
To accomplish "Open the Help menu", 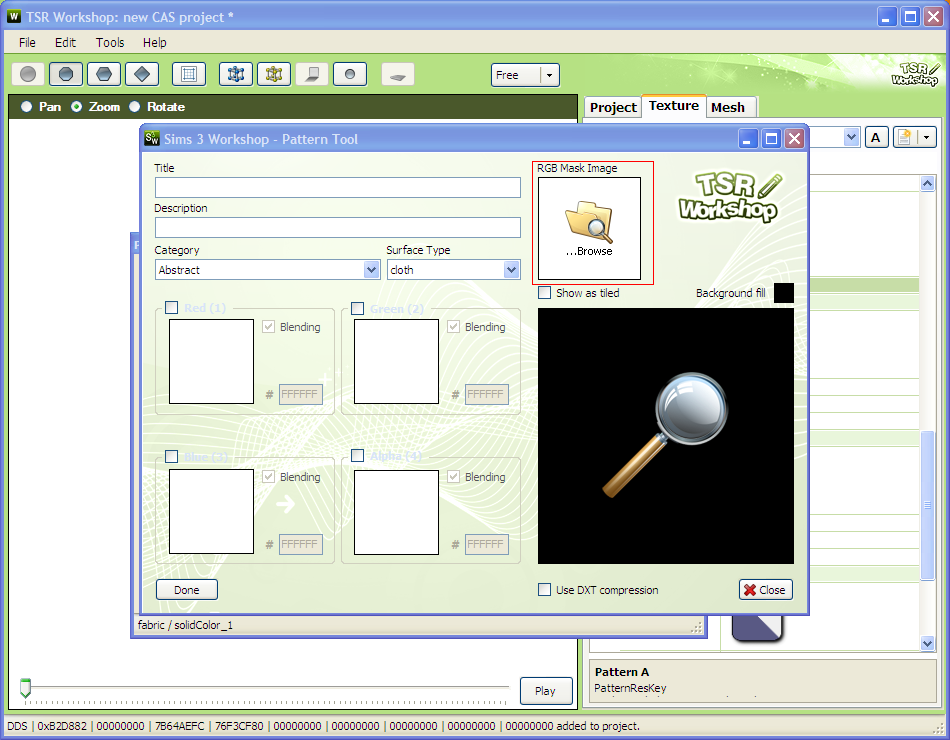I will tap(154, 42).
